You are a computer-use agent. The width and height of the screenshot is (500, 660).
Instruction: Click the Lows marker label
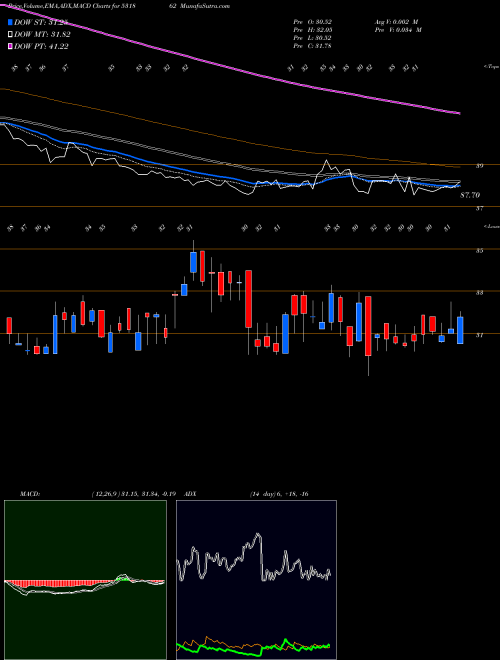point(491,226)
